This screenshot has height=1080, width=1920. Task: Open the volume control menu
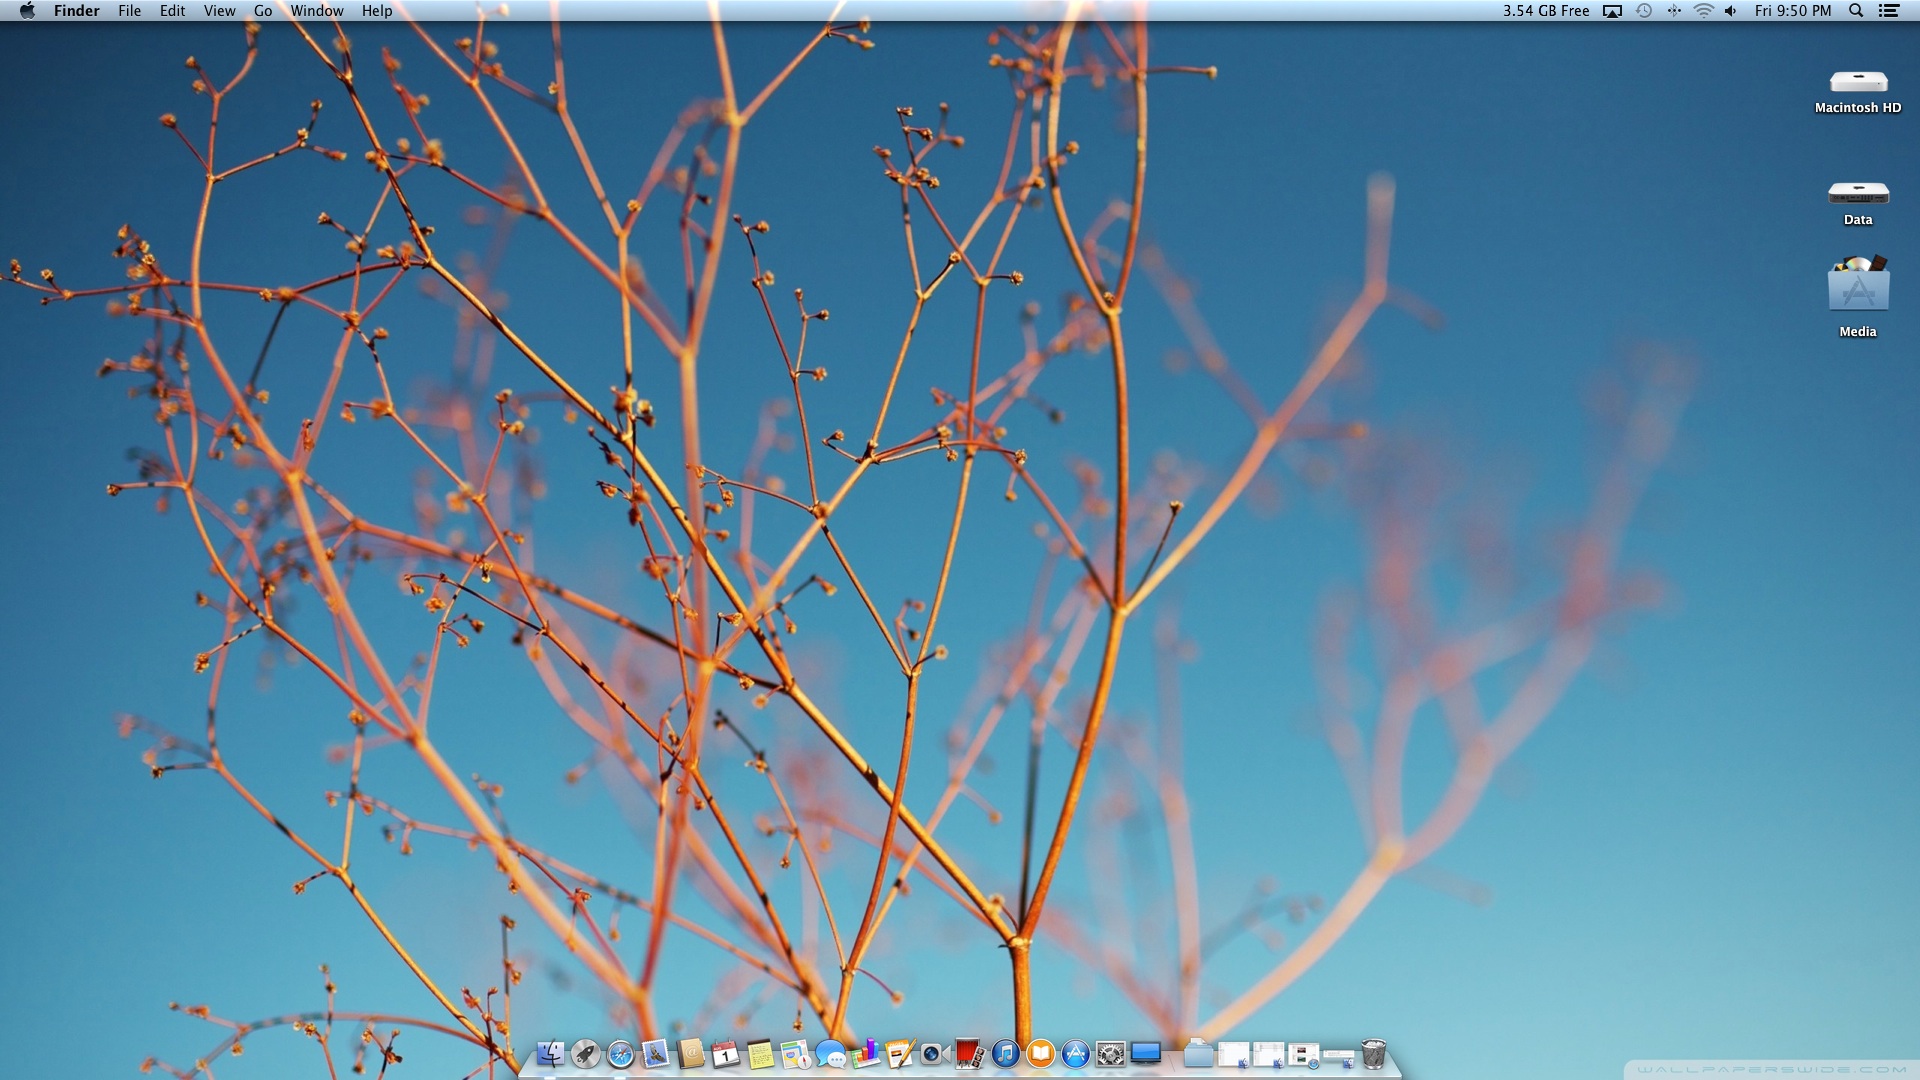click(1731, 11)
